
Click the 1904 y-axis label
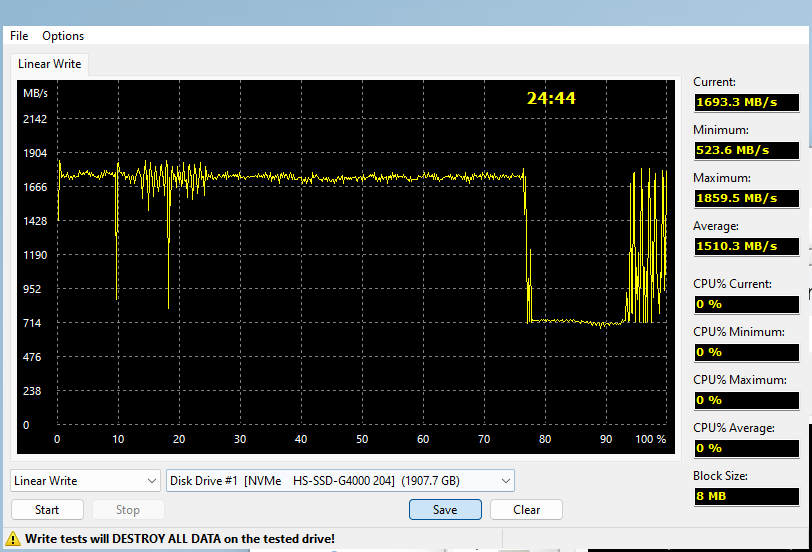35,153
